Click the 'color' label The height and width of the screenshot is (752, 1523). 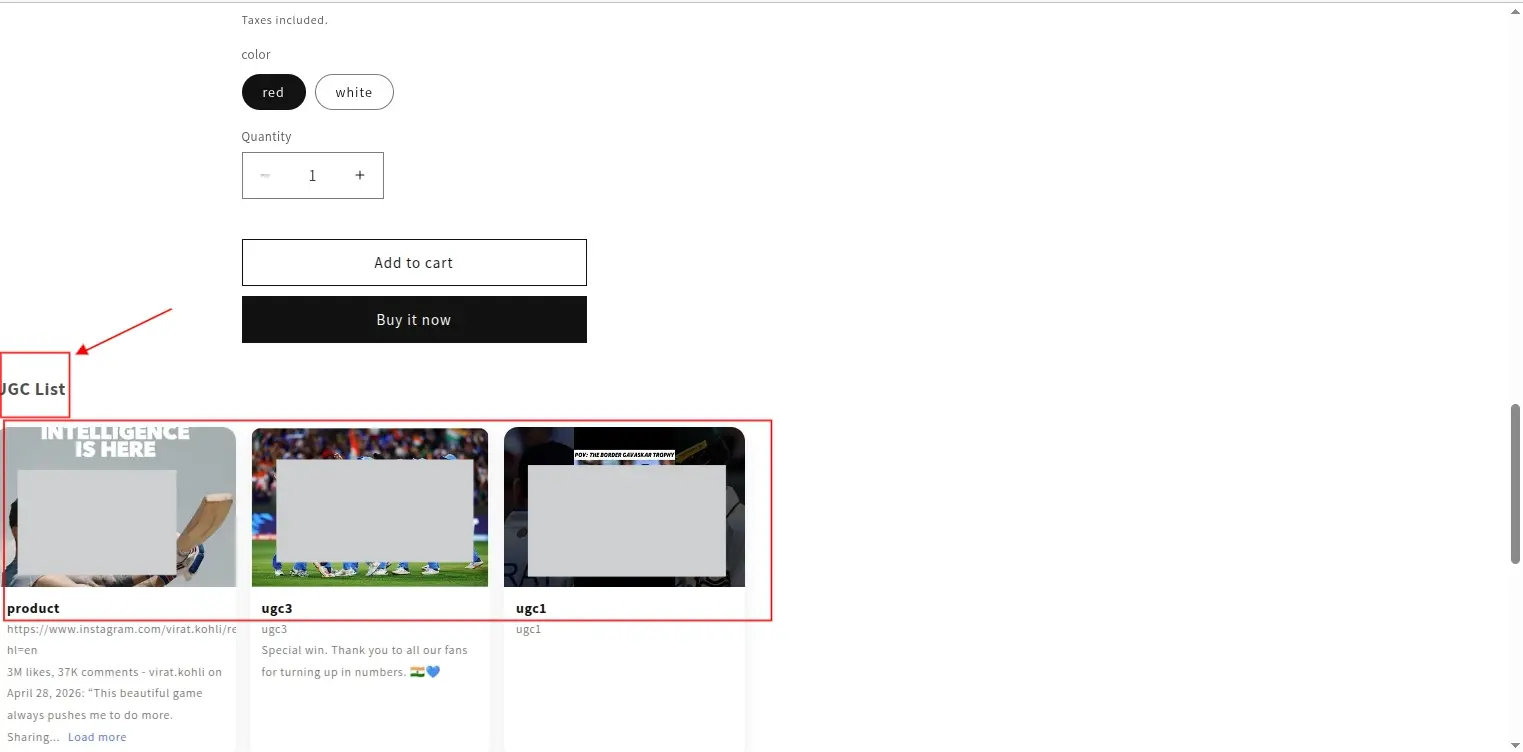pos(256,54)
